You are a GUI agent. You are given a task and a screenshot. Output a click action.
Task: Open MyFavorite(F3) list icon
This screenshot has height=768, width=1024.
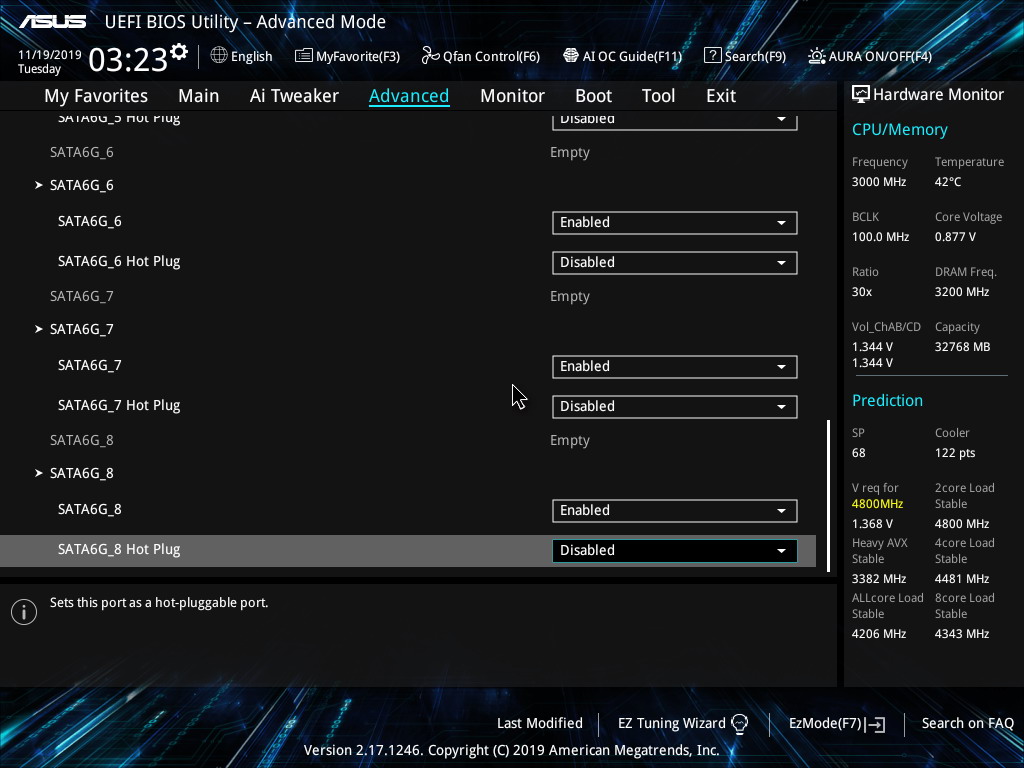303,56
